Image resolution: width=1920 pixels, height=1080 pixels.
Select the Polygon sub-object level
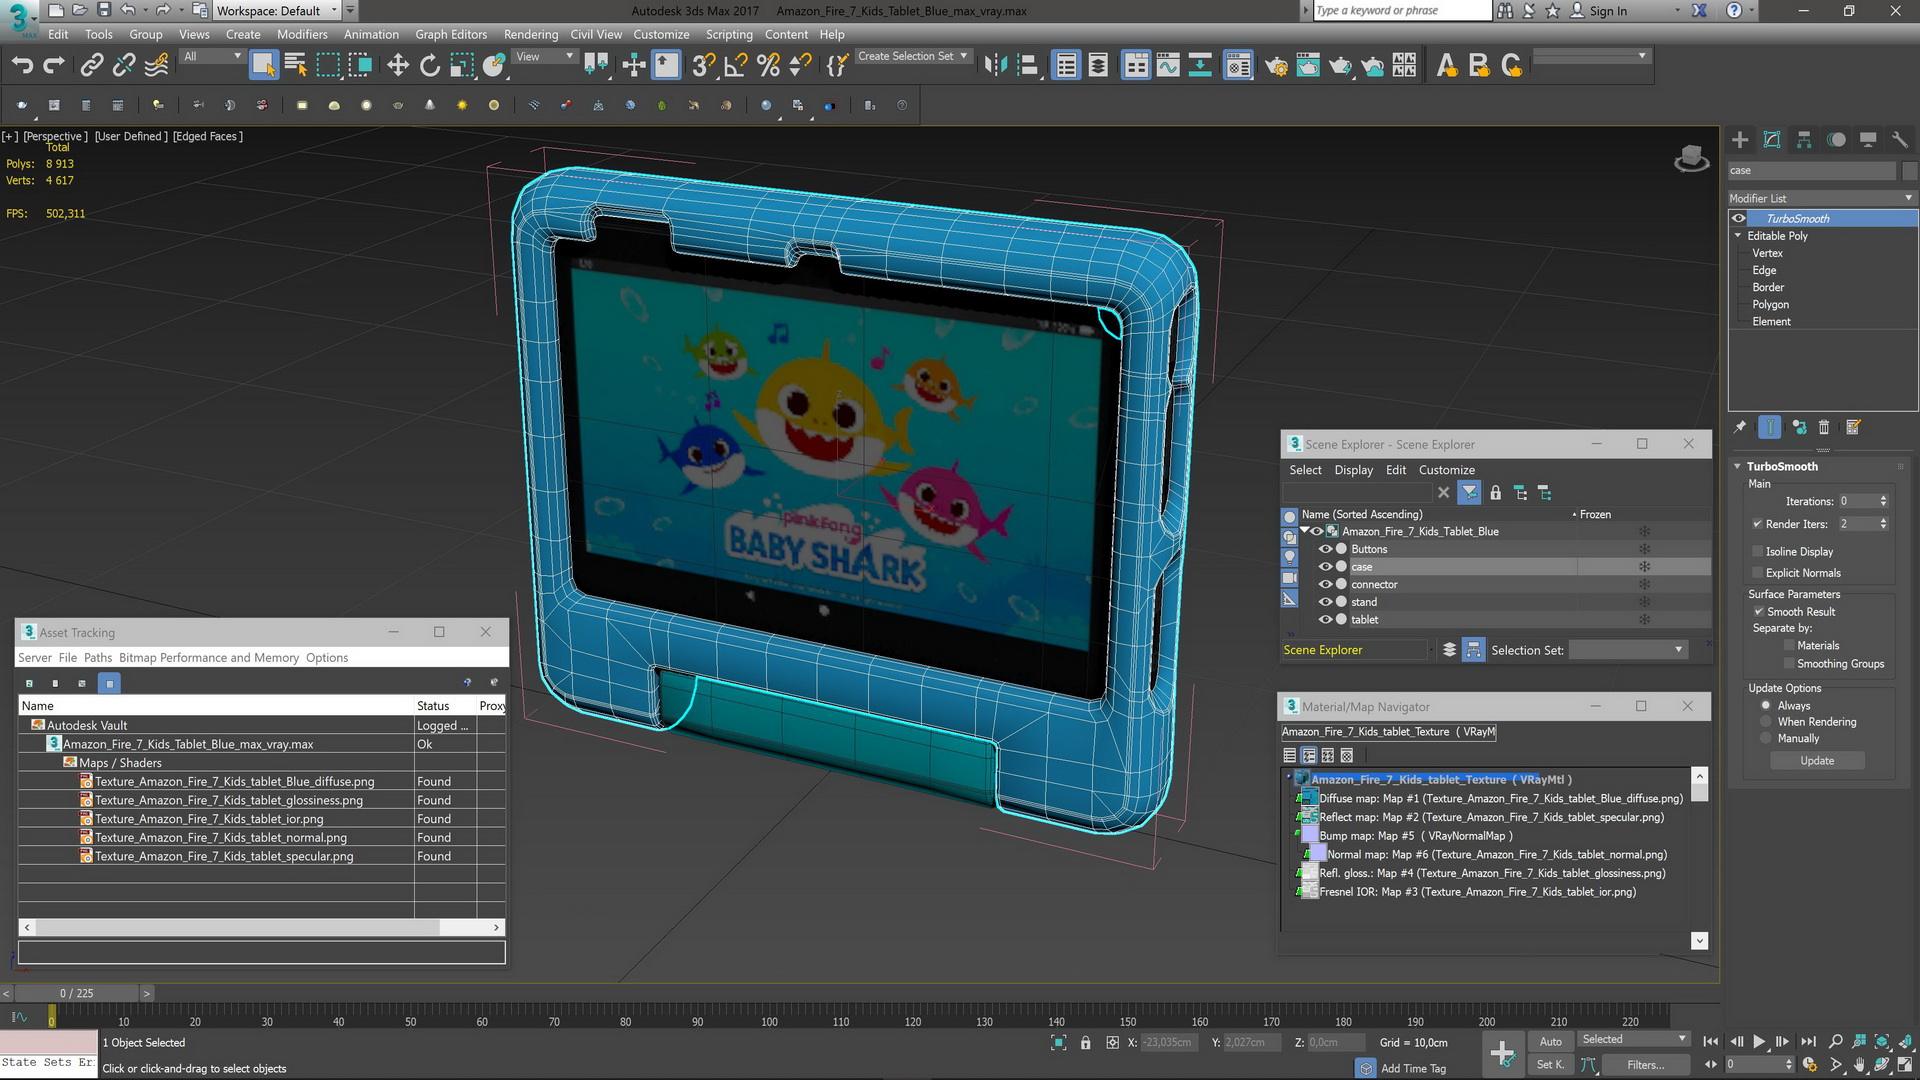pos(1770,305)
